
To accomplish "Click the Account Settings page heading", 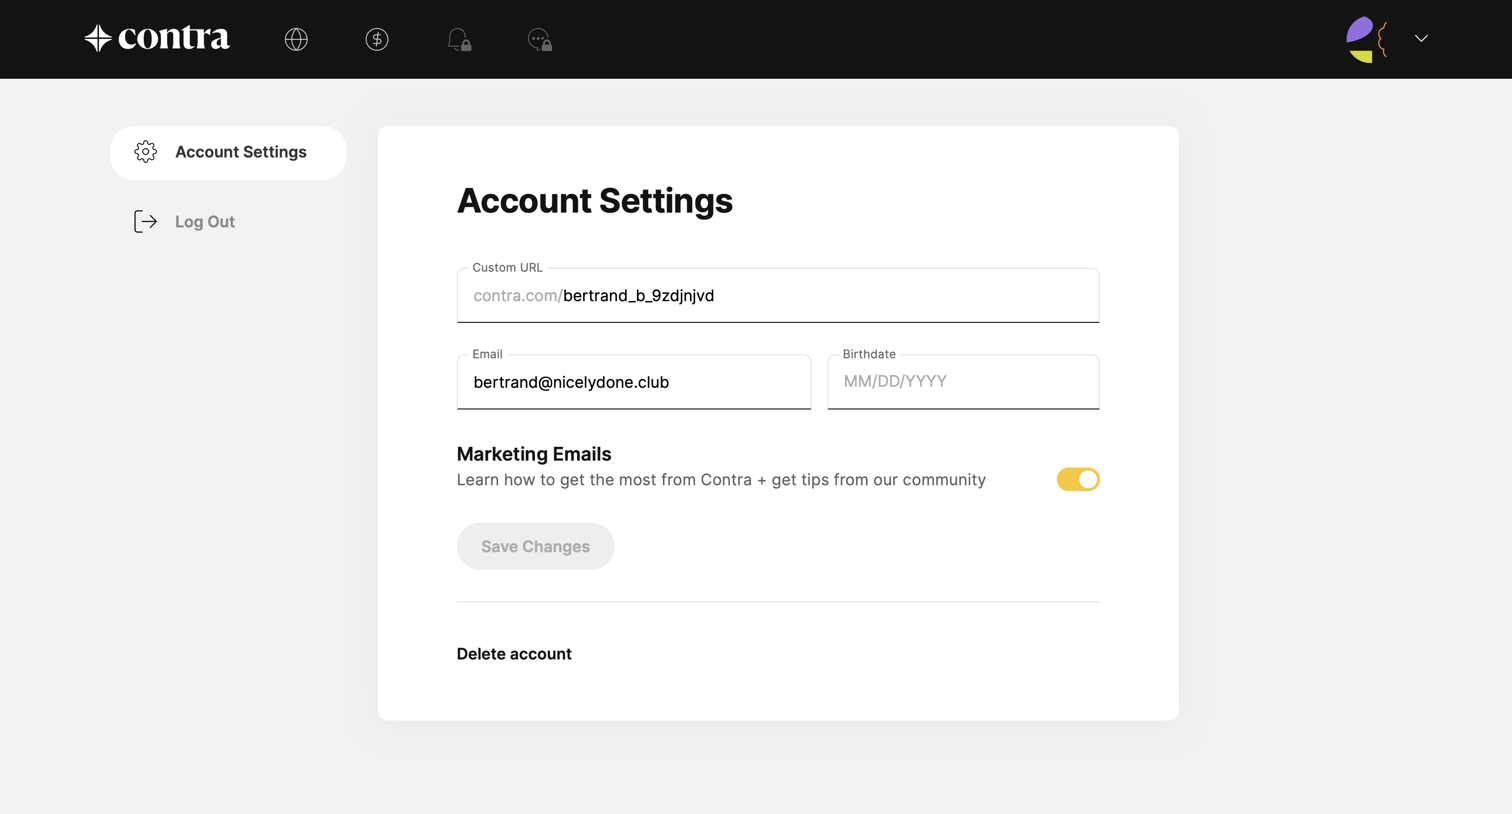I will 595,201.
